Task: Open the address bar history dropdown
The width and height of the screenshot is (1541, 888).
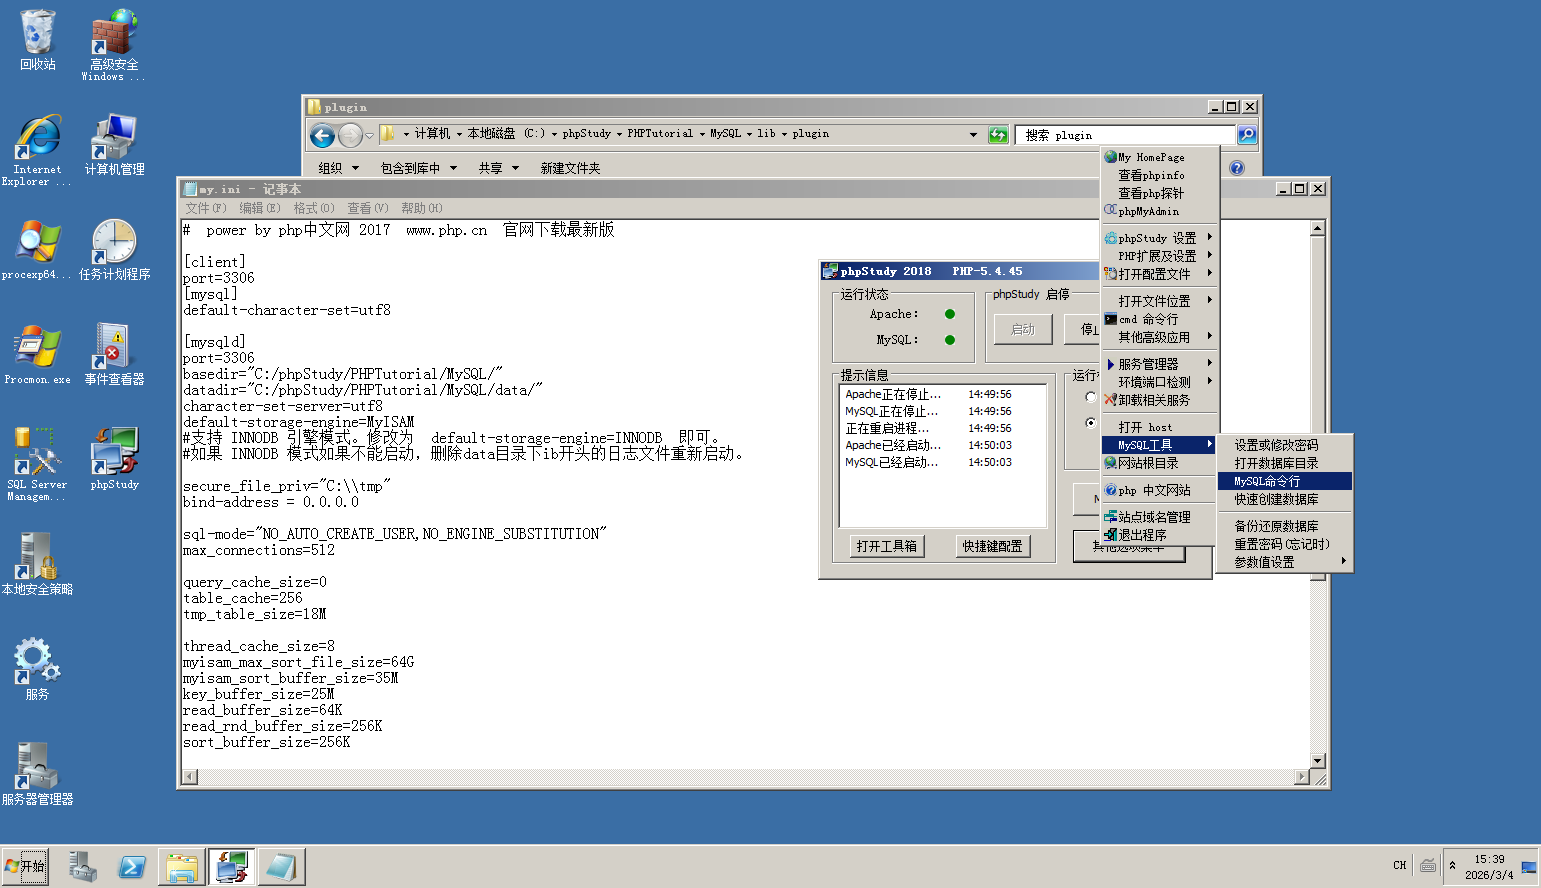Action: (x=973, y=134)
